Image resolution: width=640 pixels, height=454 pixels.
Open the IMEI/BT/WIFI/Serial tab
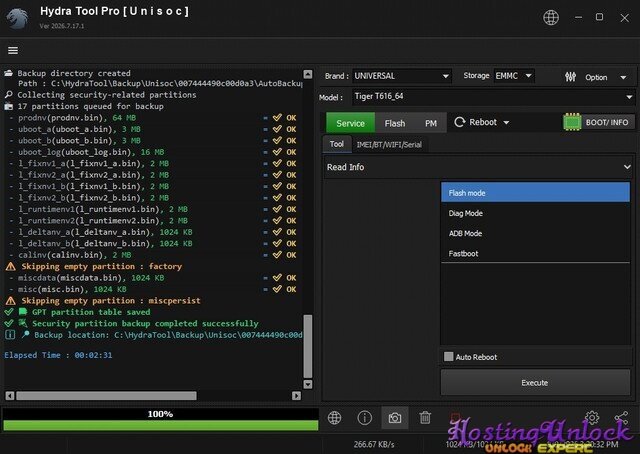coord(389,145)
